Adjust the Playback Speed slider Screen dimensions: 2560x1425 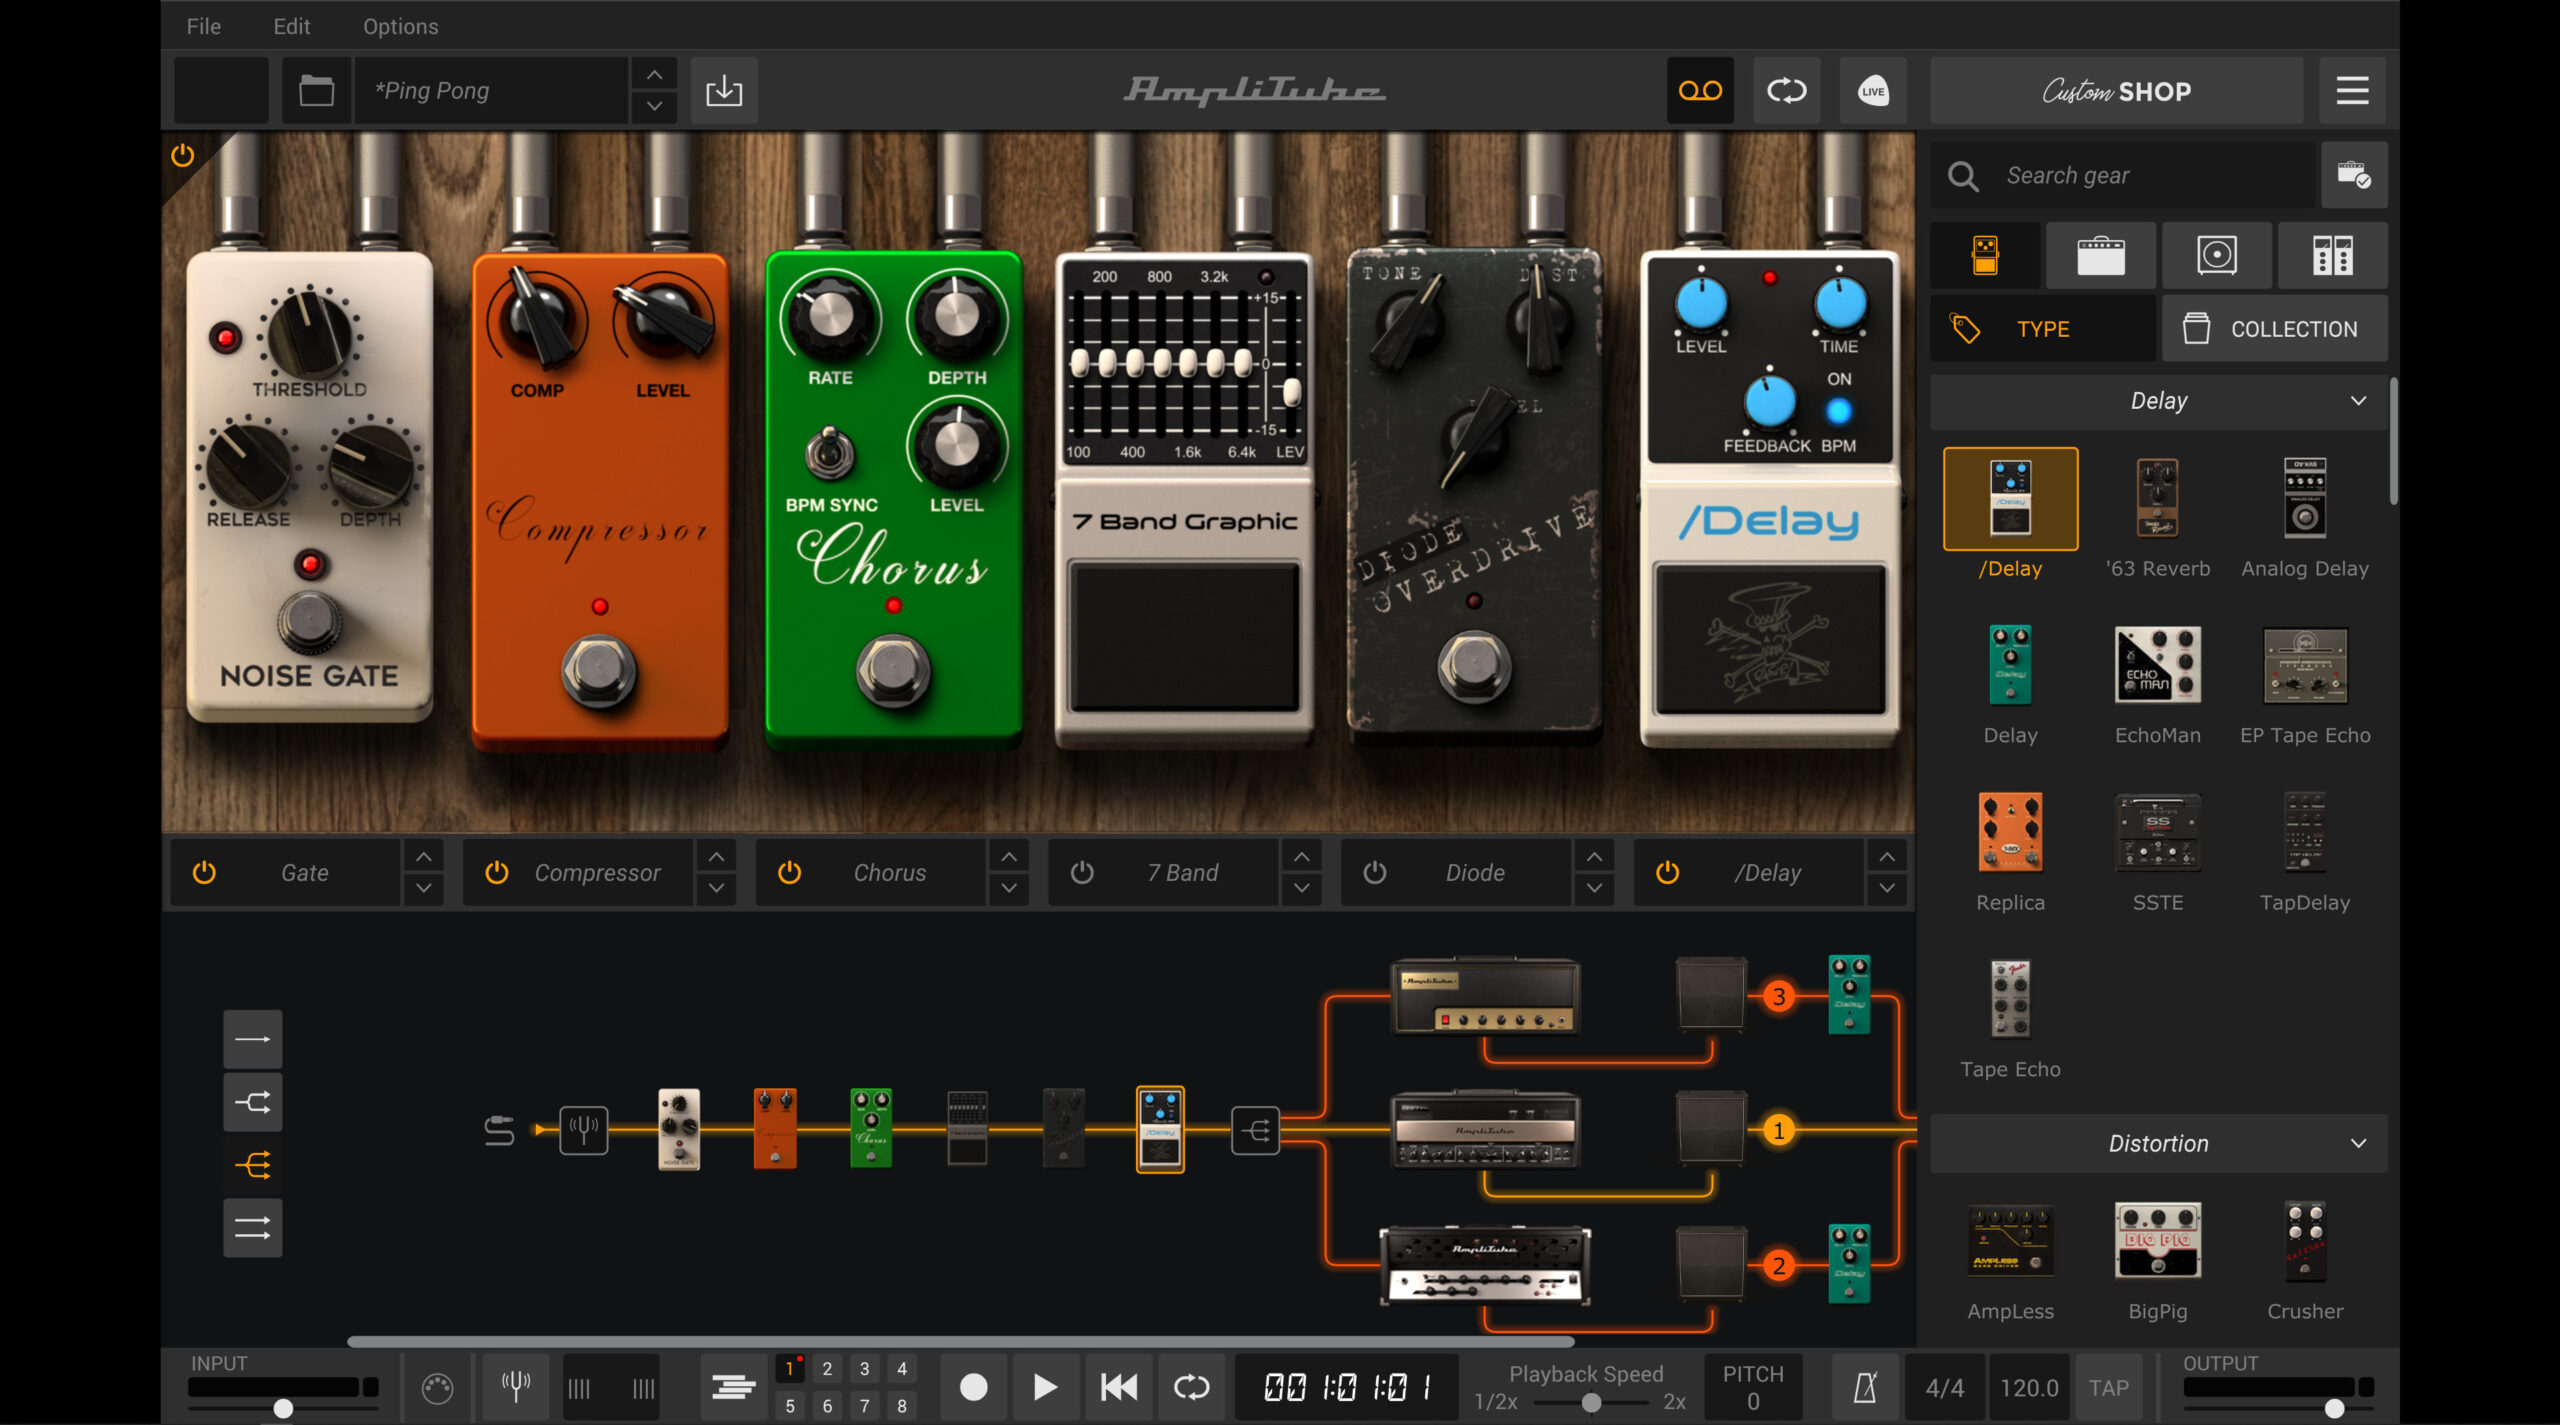pos(1591,1403)
